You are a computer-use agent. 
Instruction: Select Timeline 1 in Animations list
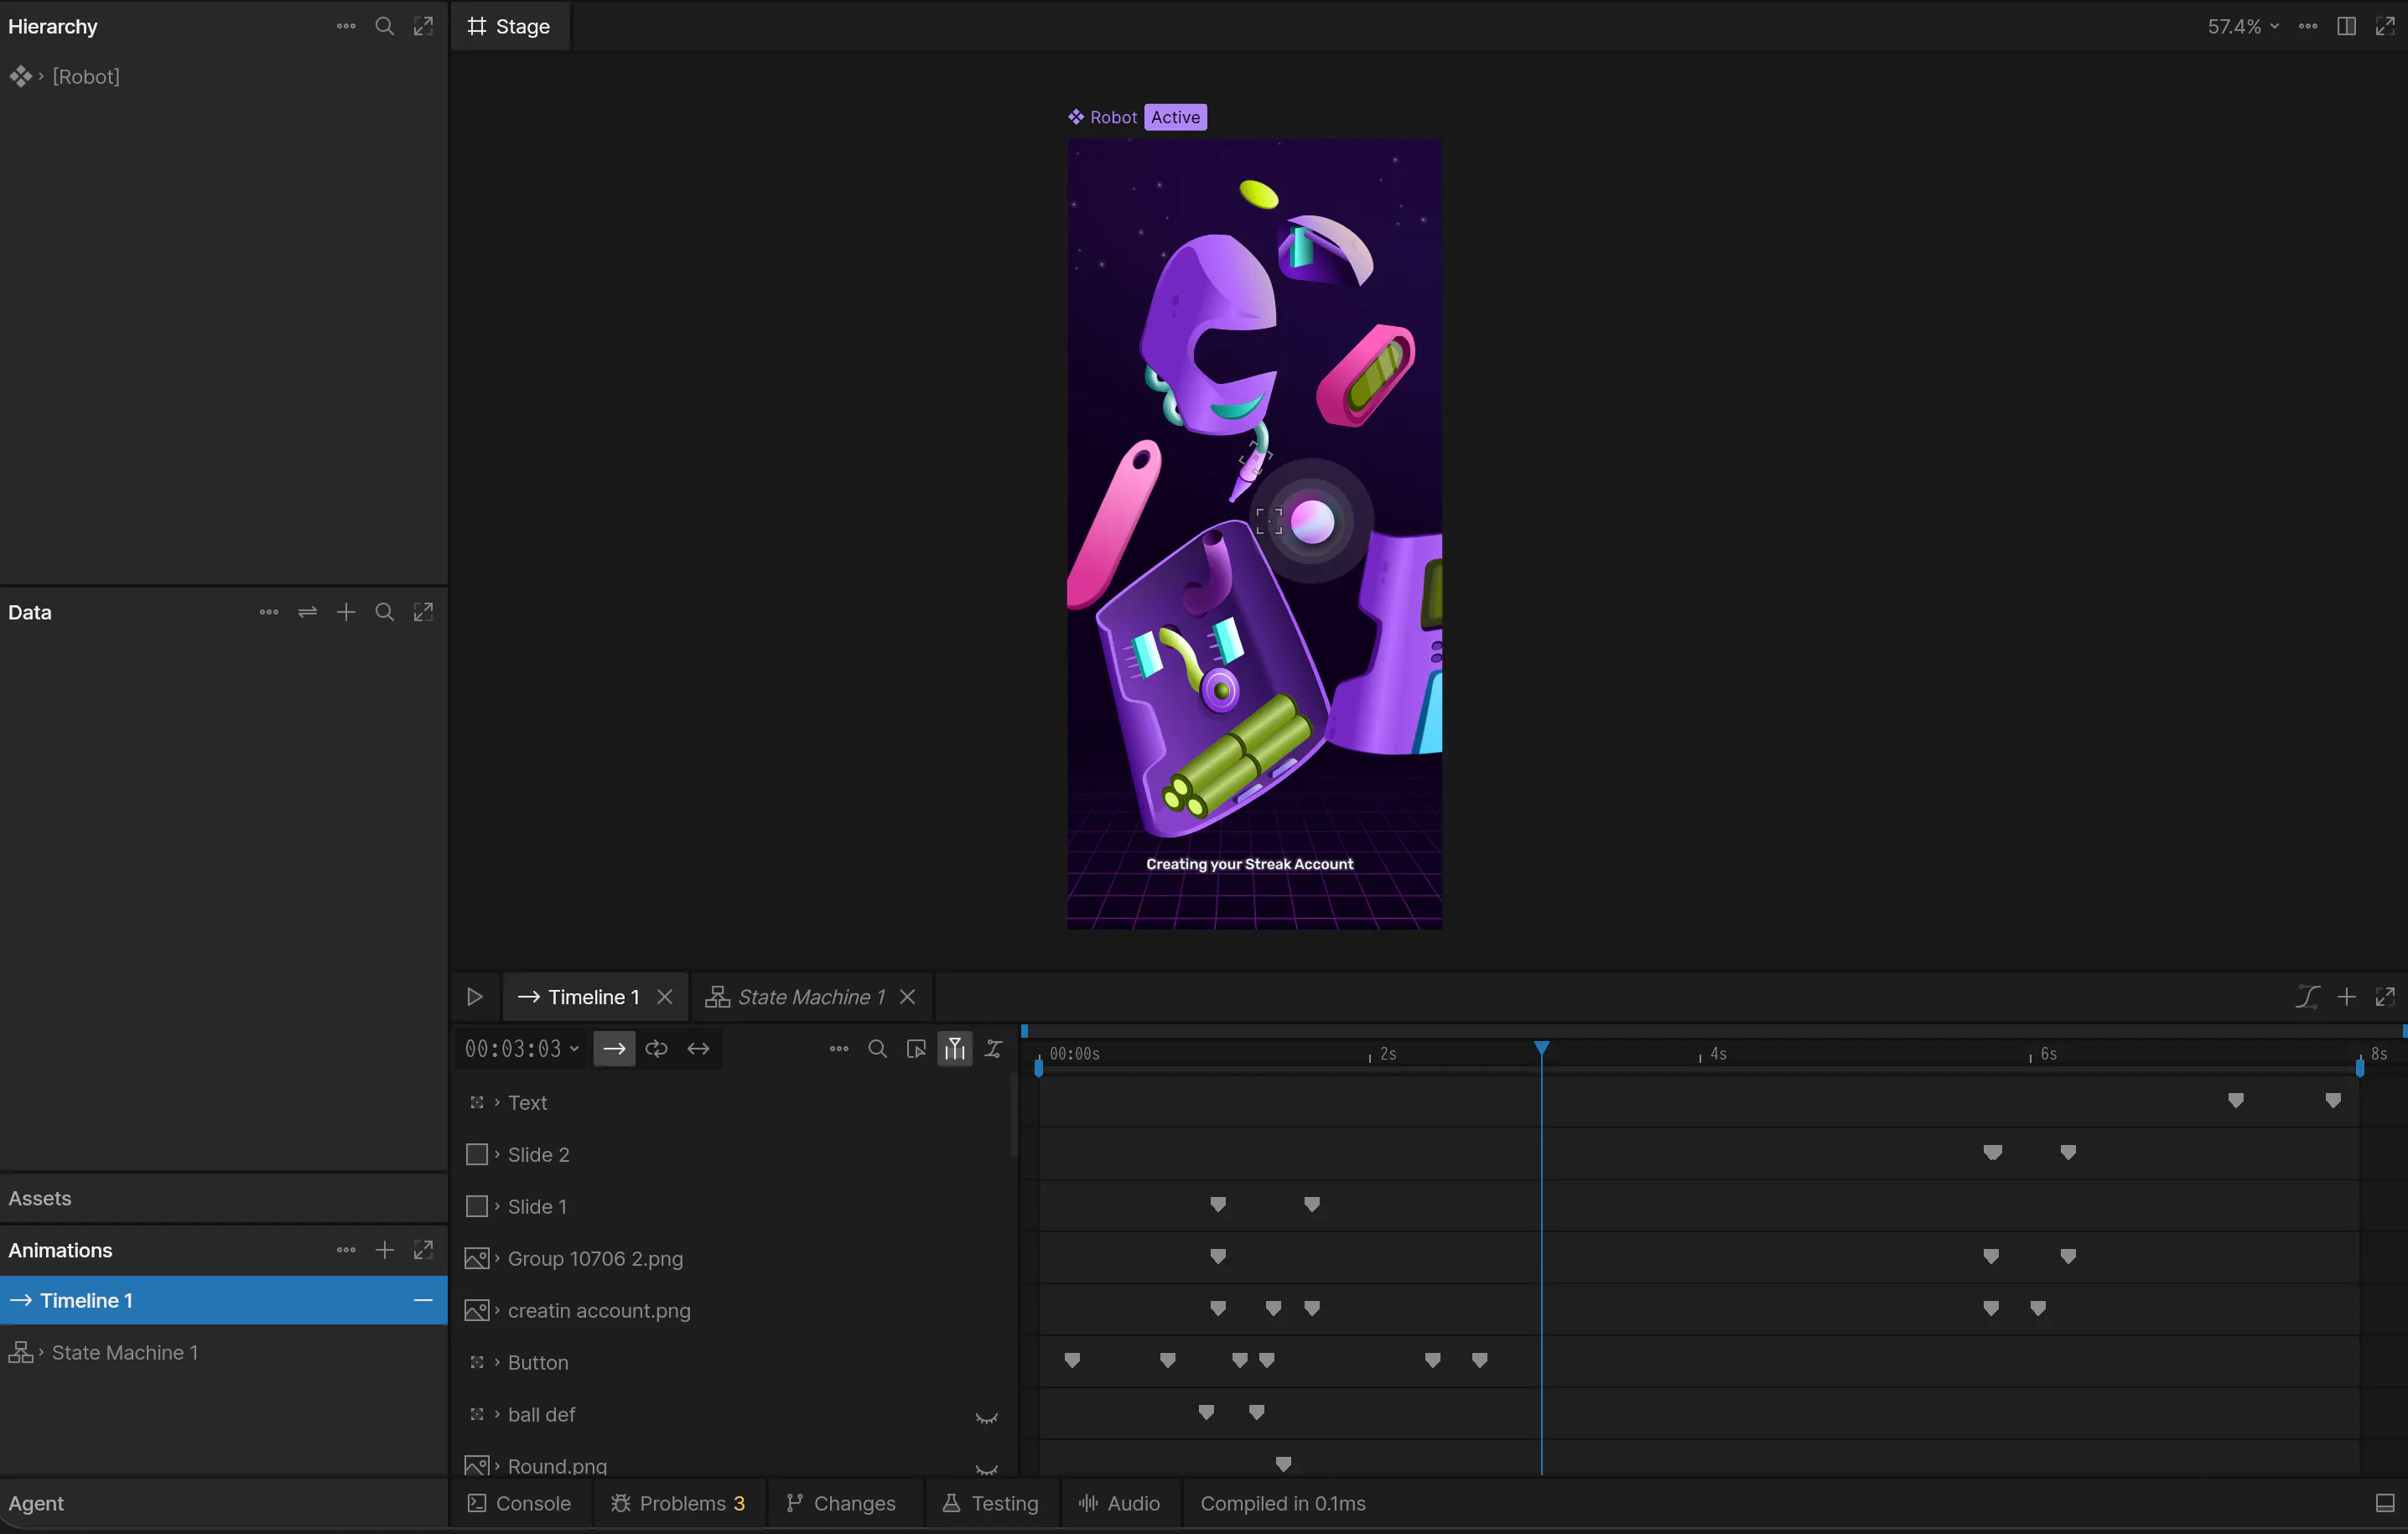point(224,1300)
